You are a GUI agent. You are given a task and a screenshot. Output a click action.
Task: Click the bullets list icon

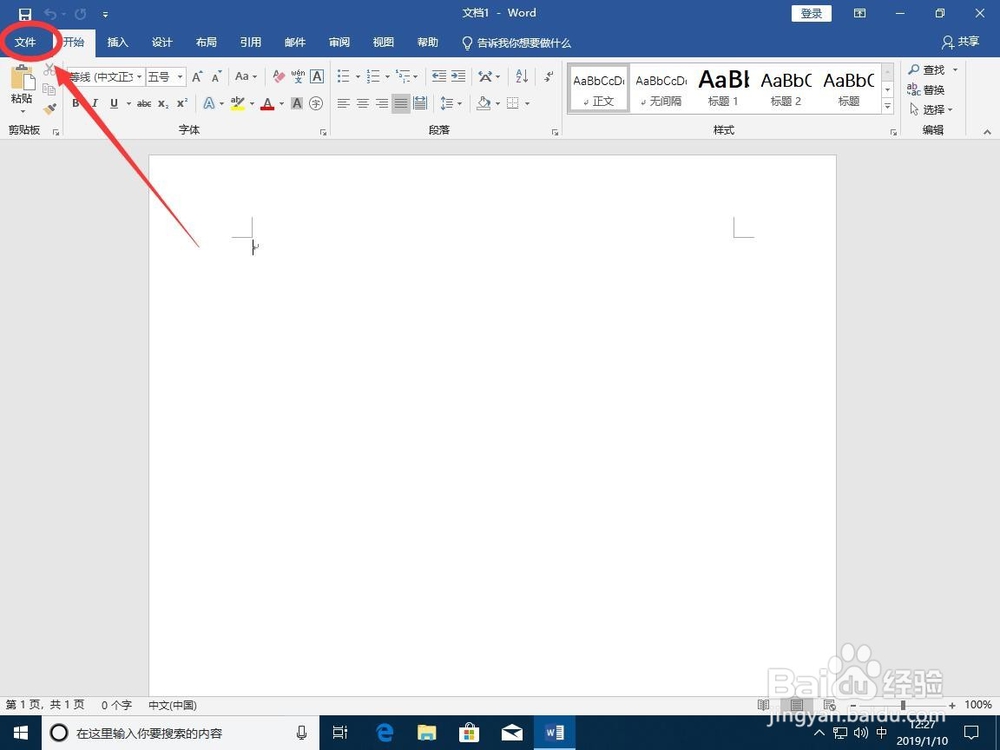pyautogui.click(x=344, y=77)
